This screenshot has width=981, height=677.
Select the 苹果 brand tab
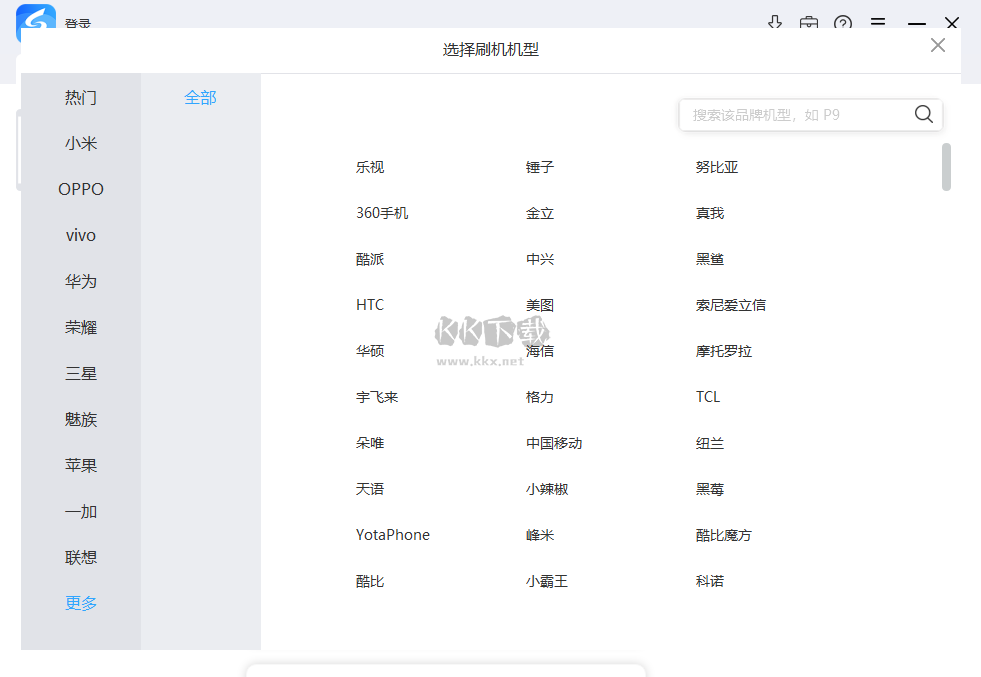click(x=81, y=466)
